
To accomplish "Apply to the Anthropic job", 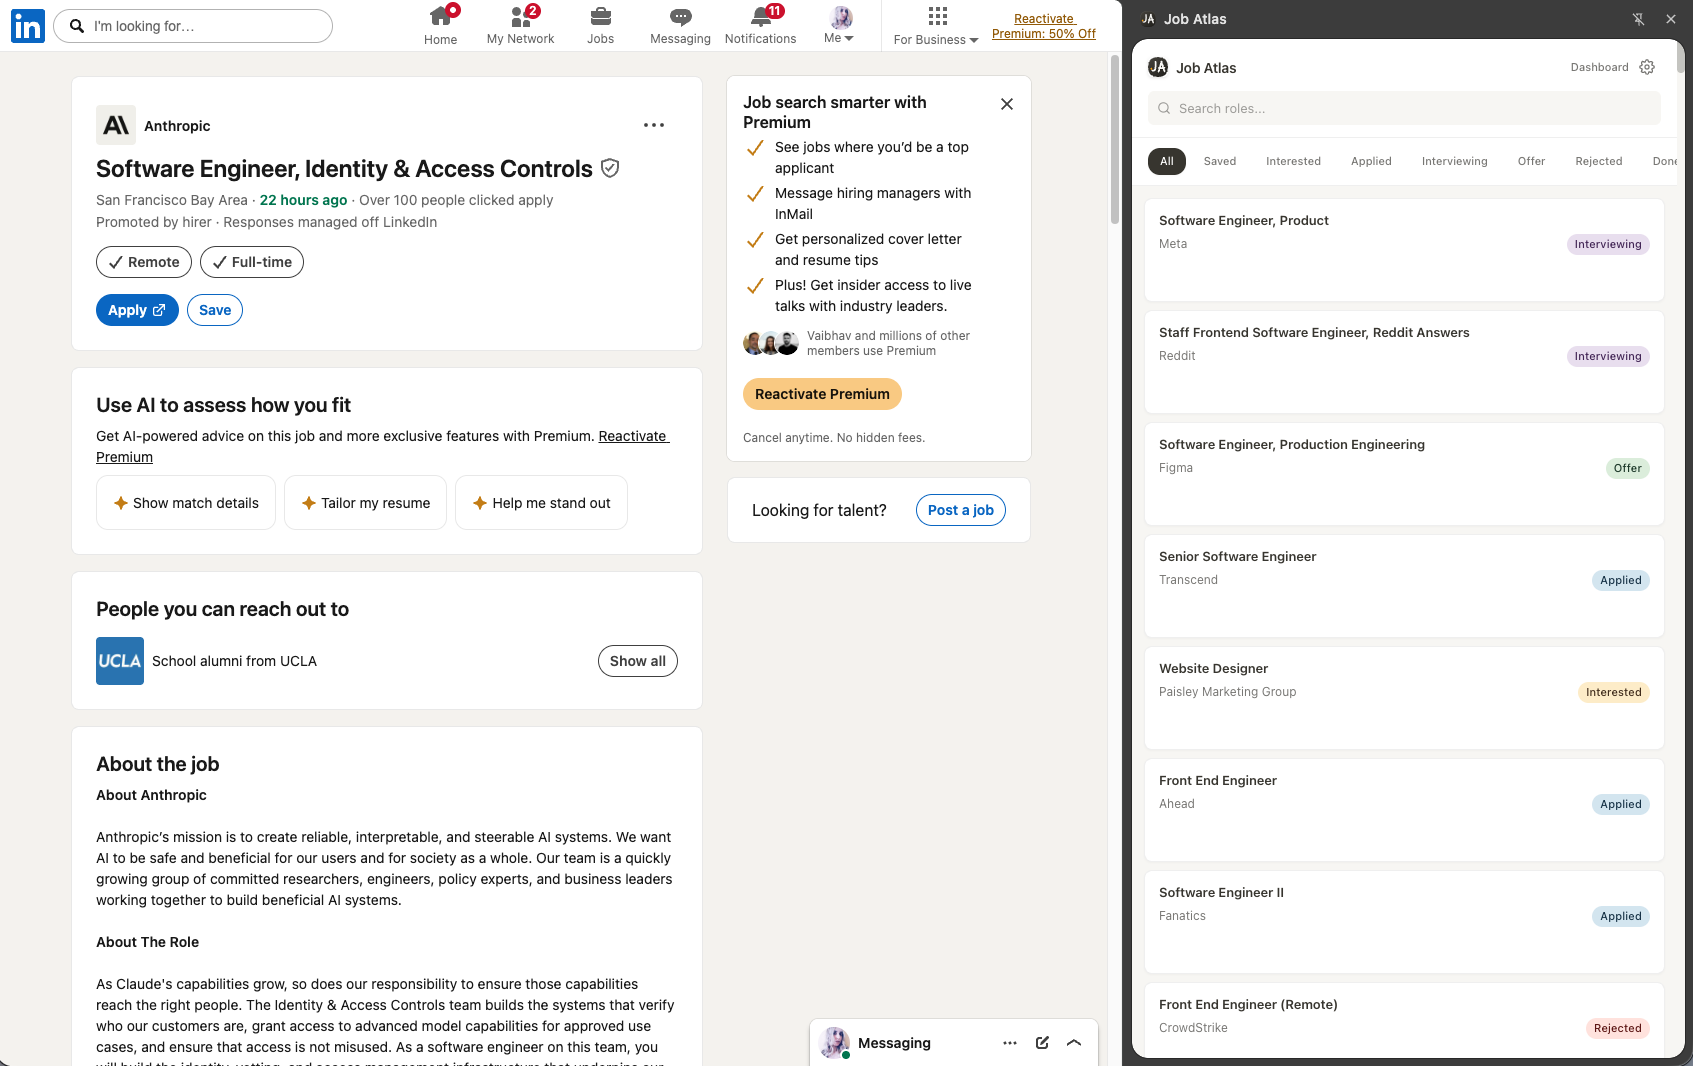I will click(x=137, y=310).
